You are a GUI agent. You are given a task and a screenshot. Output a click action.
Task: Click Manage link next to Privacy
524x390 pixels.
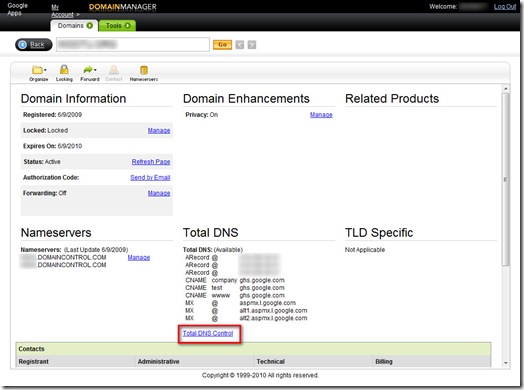point(321,115)
